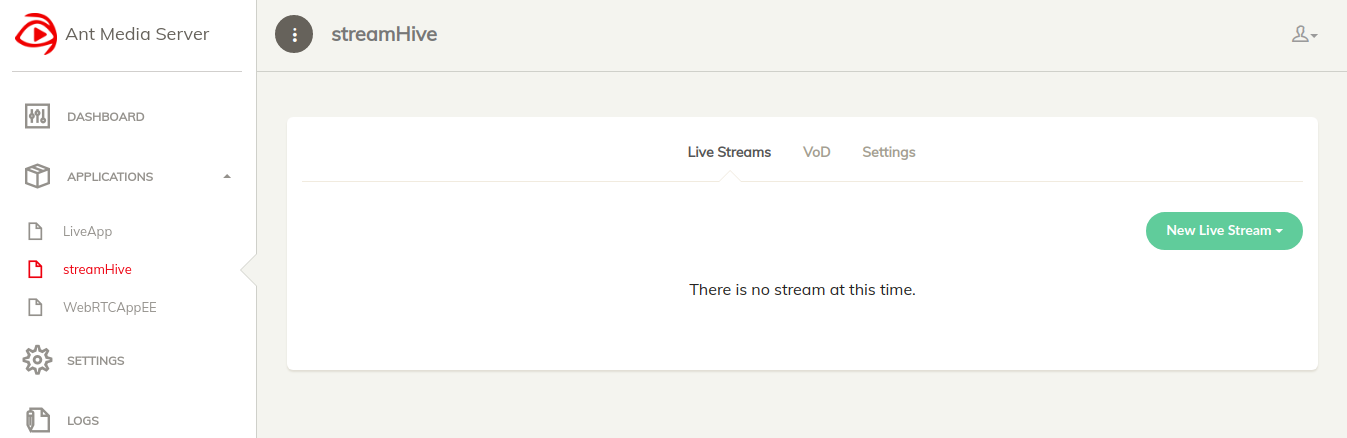Go to the Dashboard page
Screen dimensions: 1347x438
(x=106, y=117)
